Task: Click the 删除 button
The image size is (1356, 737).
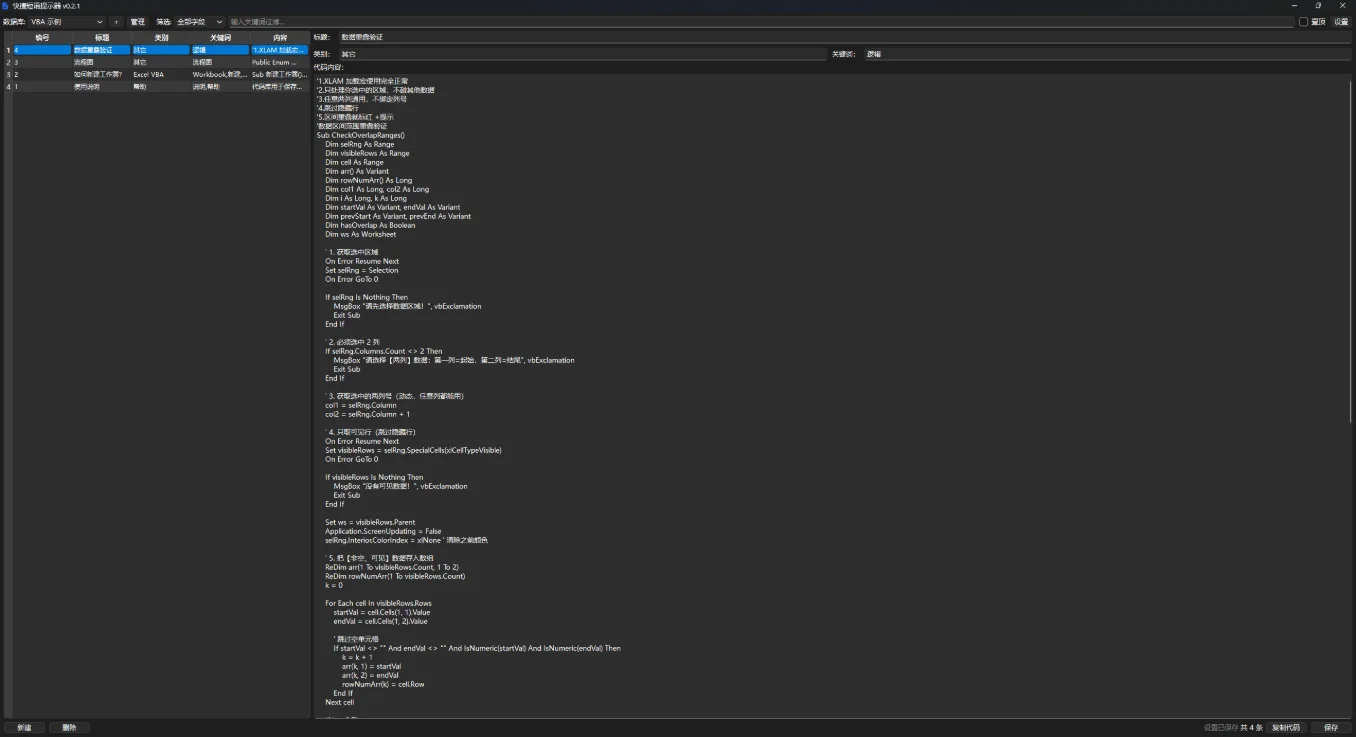Action: coord(69,727)
